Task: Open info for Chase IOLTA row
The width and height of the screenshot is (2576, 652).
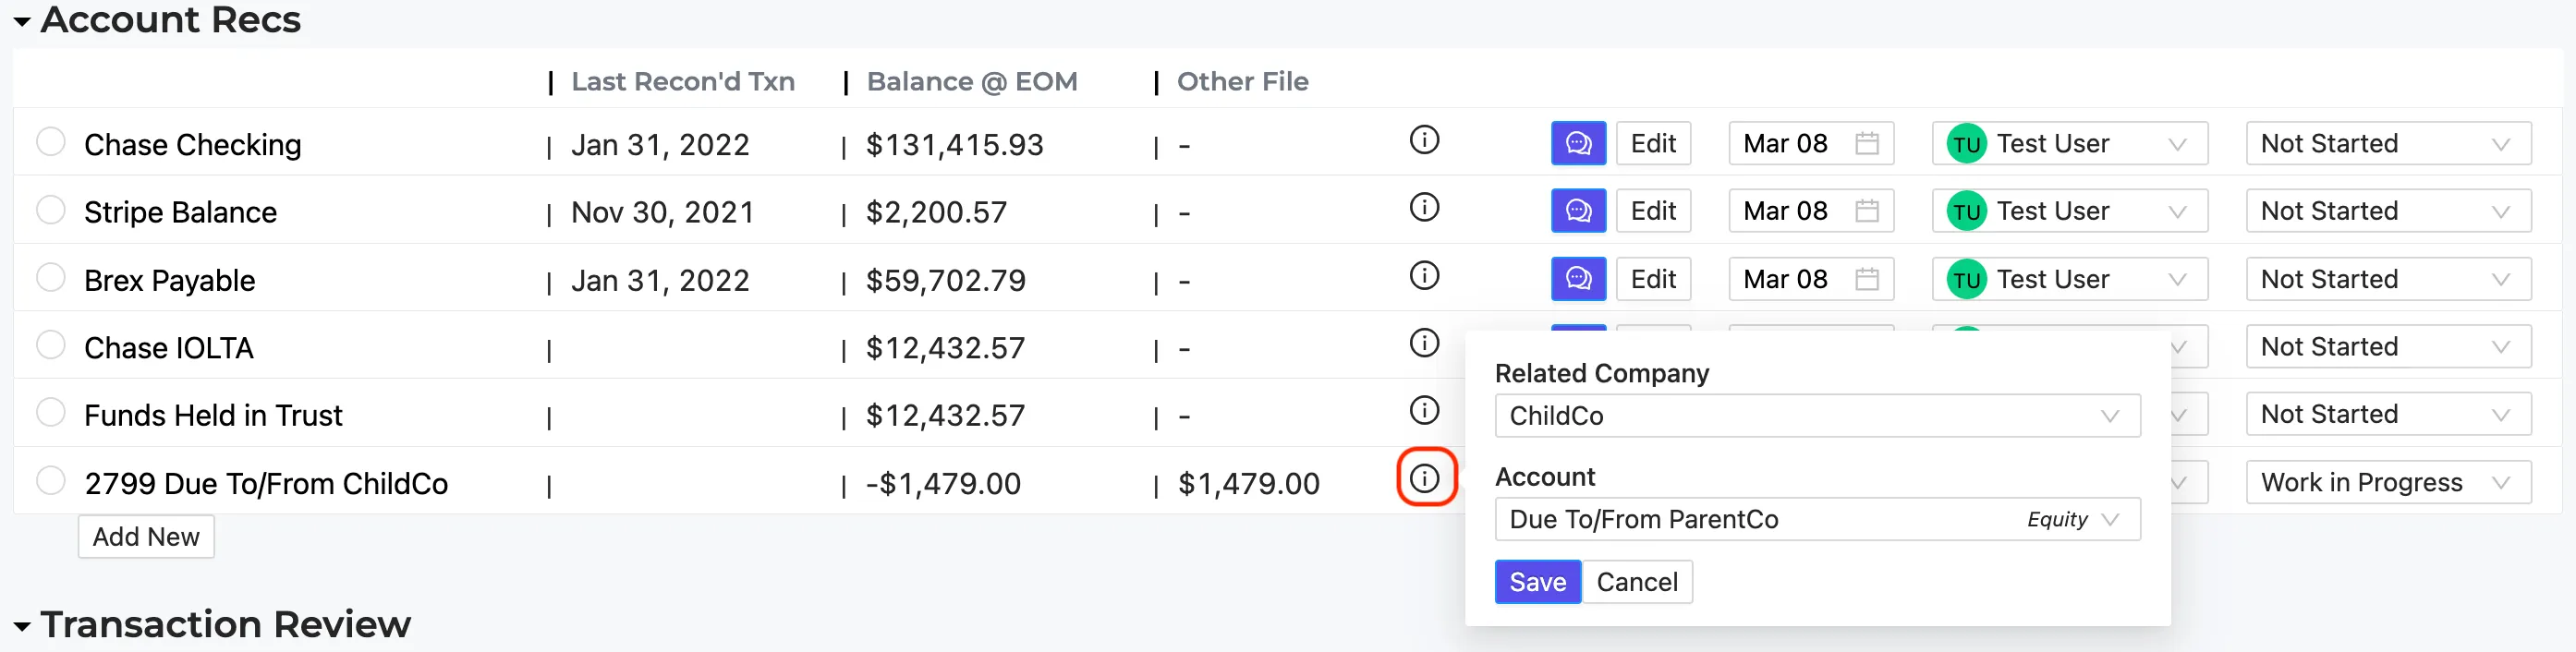Action: [x=1424, y=343]
